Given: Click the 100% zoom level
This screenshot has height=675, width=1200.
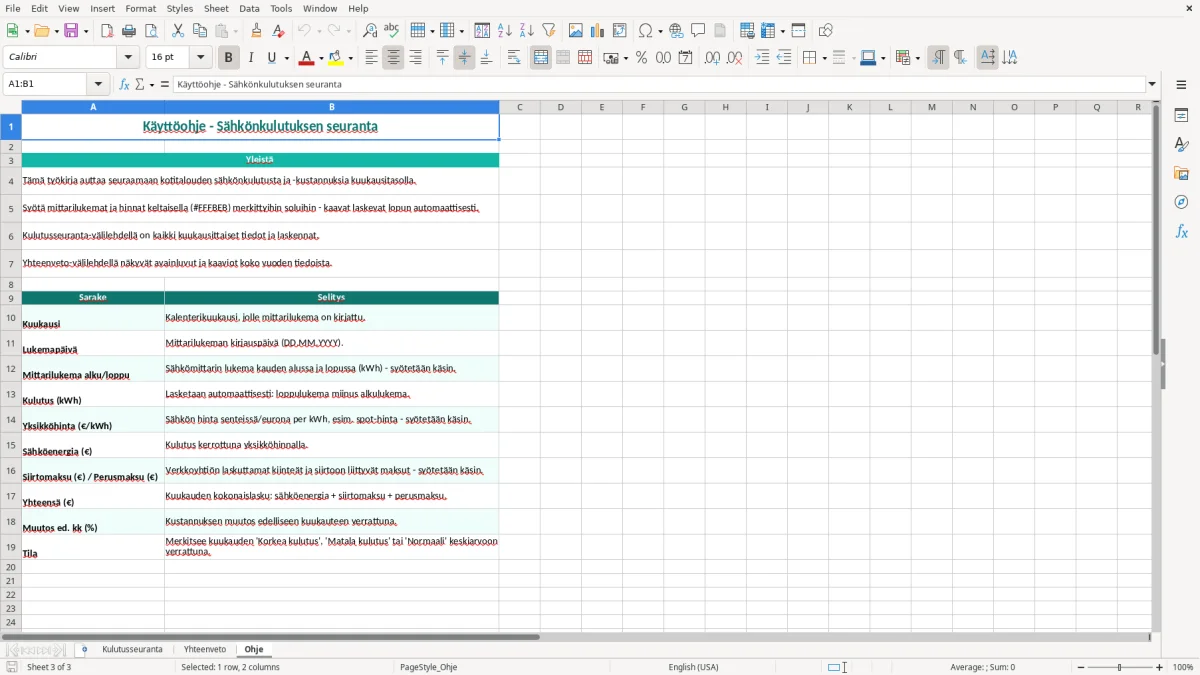Looking at the screenshot, I should tap(1183, 667).
